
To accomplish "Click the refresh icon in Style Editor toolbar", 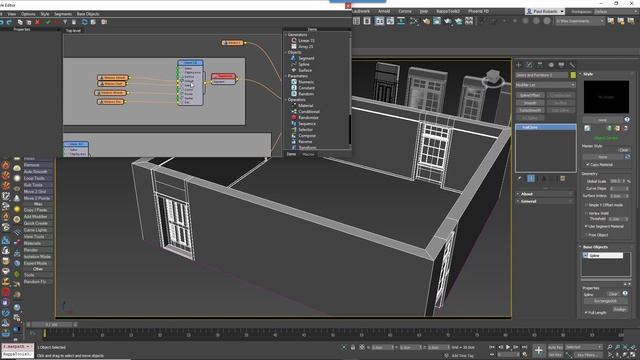I will tap(84, 22).
